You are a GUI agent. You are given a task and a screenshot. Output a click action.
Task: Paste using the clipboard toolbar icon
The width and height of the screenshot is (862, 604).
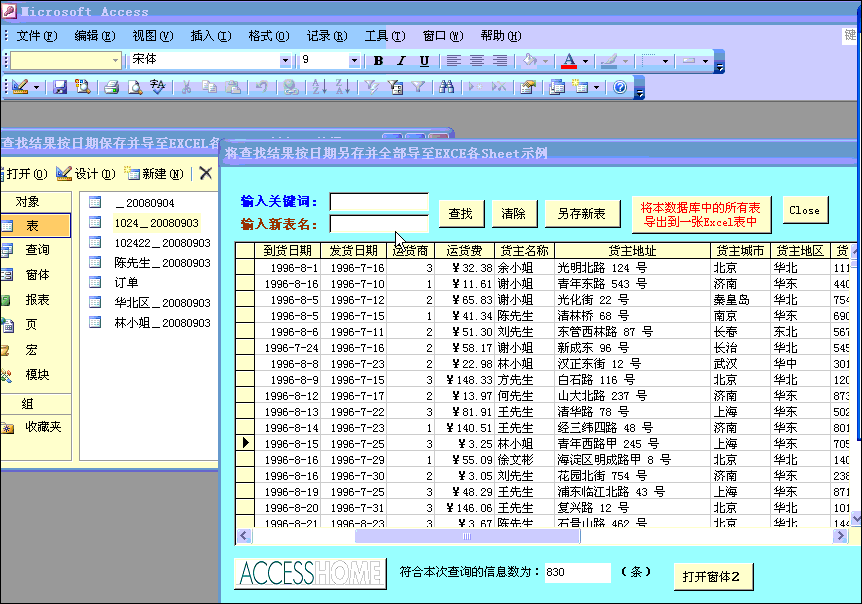pos(233,87)
